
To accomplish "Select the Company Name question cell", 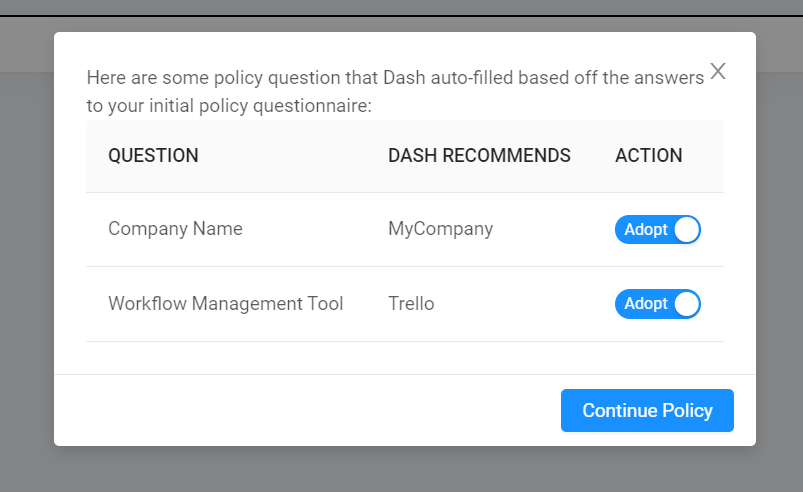I will [175, 229].
